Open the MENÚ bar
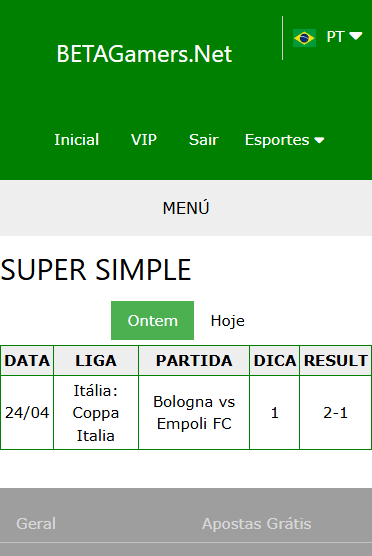 186,208
